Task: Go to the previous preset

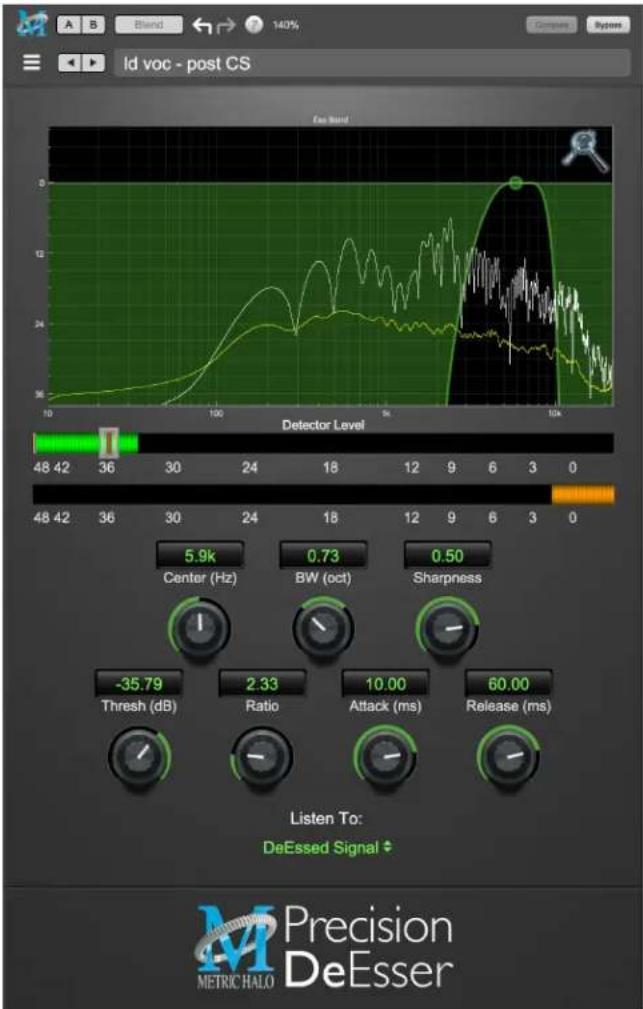Action: tap(70, 63)
